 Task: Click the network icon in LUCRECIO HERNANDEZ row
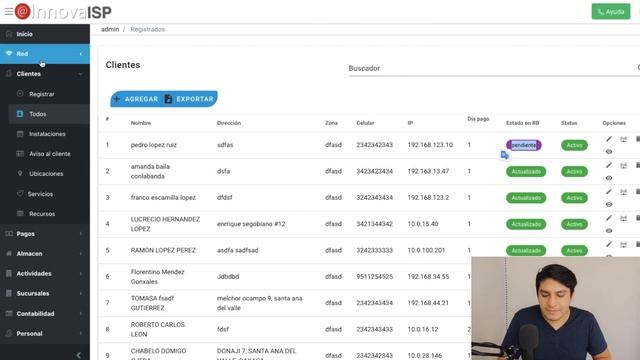(623, 218)
